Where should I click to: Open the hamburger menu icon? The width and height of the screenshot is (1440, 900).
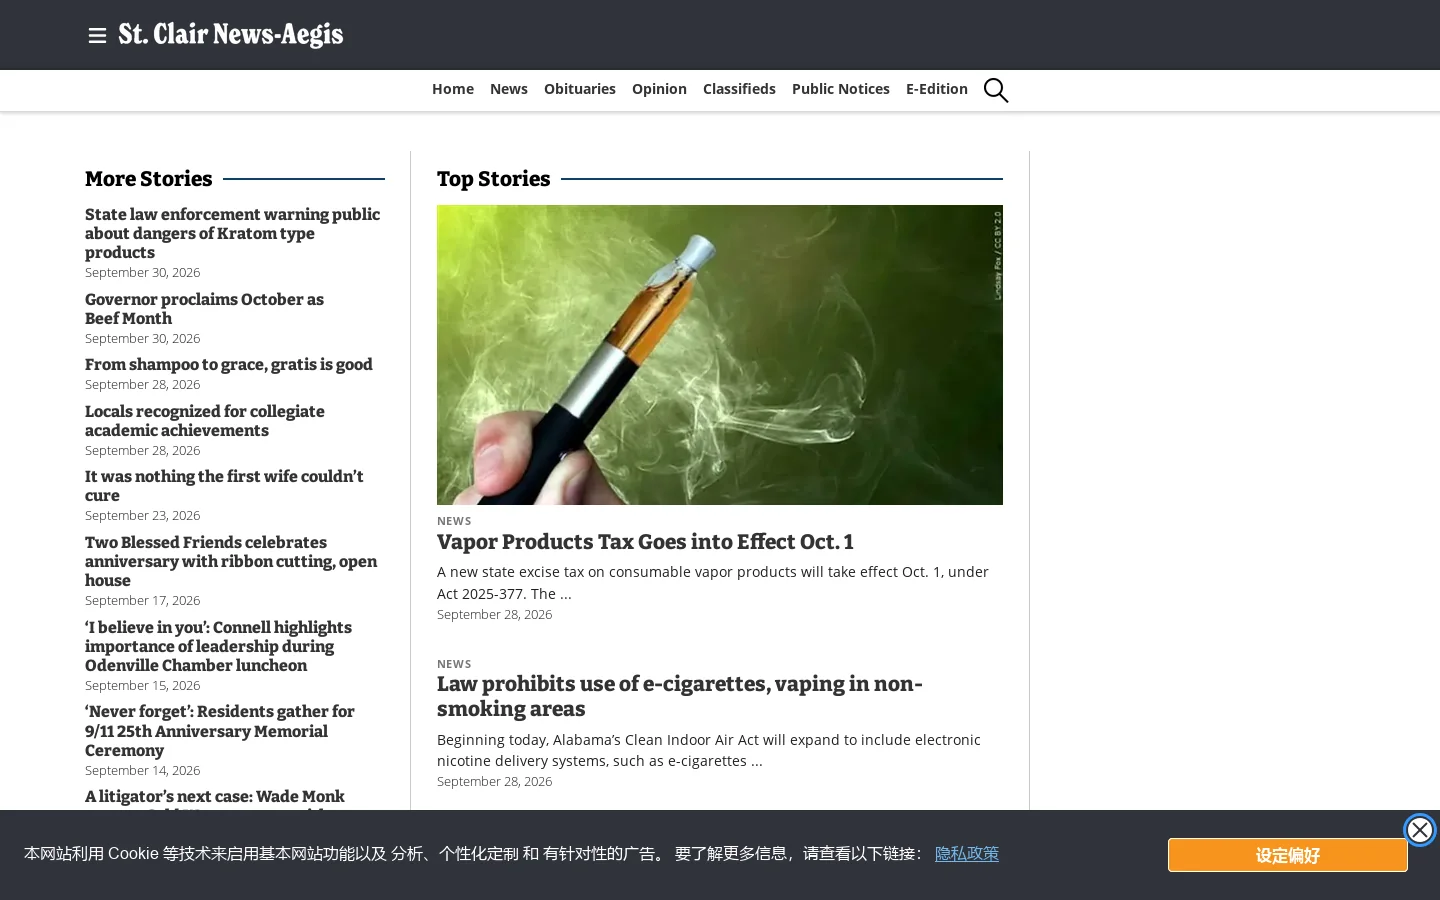click(97, 36)
